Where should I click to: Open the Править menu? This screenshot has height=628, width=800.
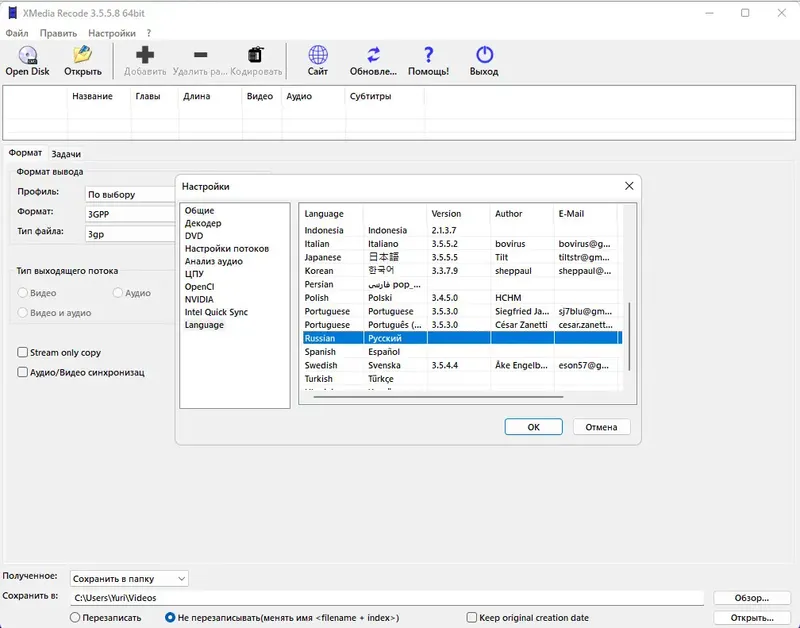click(58, 33)
